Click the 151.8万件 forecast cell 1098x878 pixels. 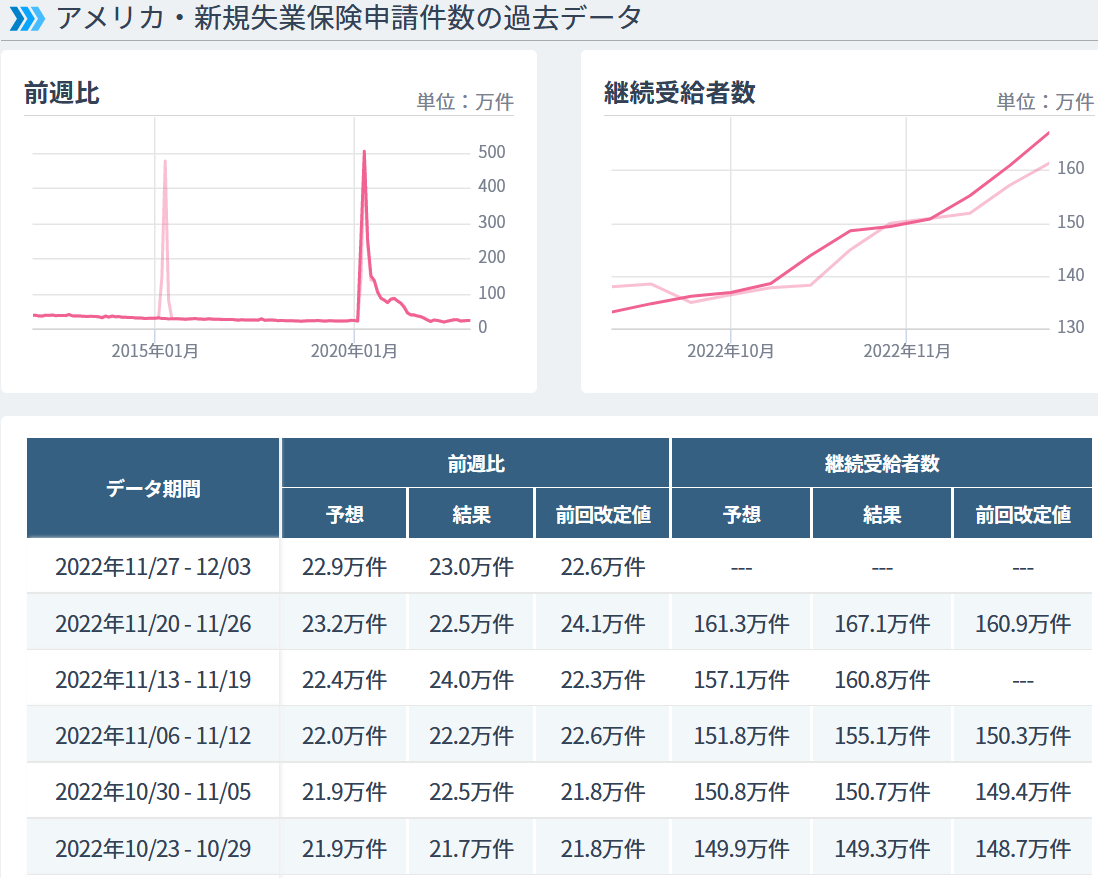(741, 735)
